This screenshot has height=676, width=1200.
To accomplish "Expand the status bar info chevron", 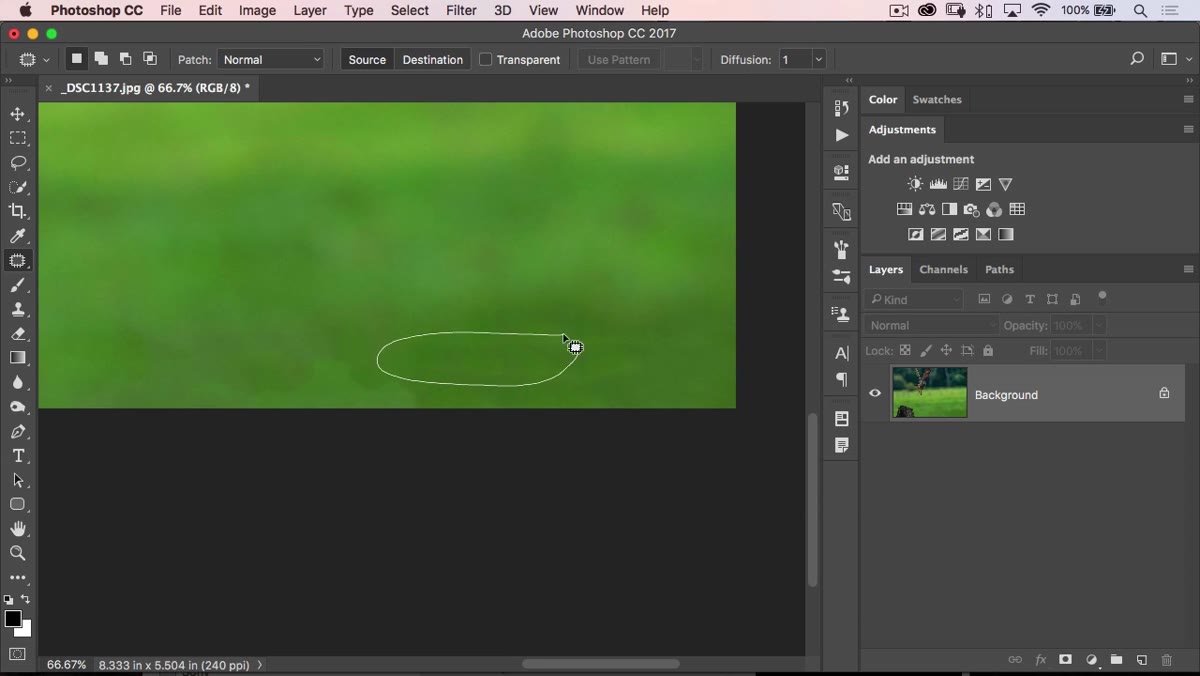I will pyautogui.click(x=260, y=664).
